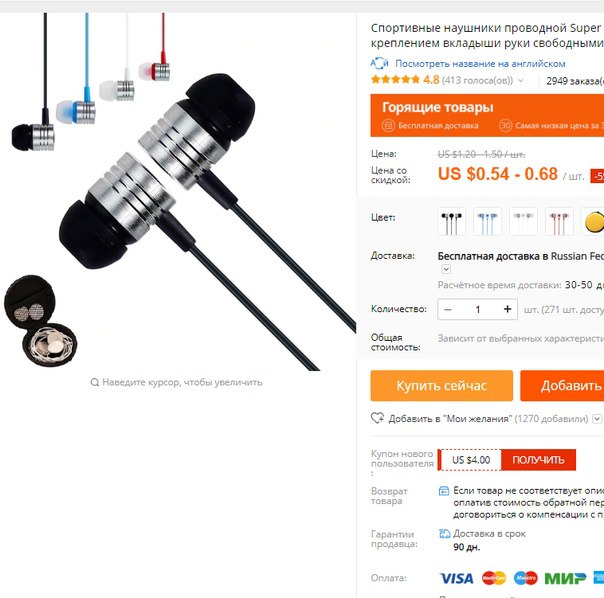The image size is (604, 598).
Task: Click the heart icon to add to wishlist
Action: tap(378, 418)
